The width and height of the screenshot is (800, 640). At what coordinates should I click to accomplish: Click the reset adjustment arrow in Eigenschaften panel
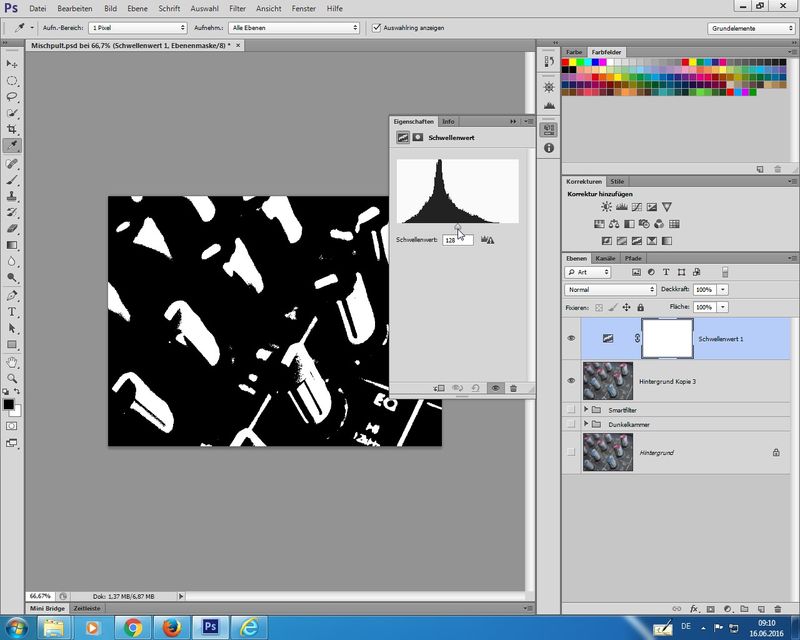point(475,388)
